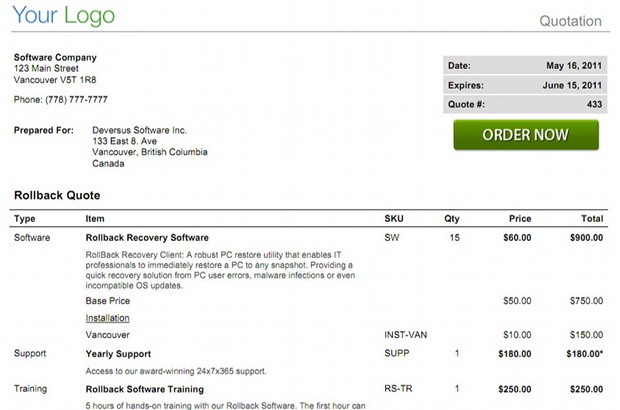This screenshot has height=410, width=620.
Task: Click the Expires row showing June 15, 2011
Action: tap(524, 85)
